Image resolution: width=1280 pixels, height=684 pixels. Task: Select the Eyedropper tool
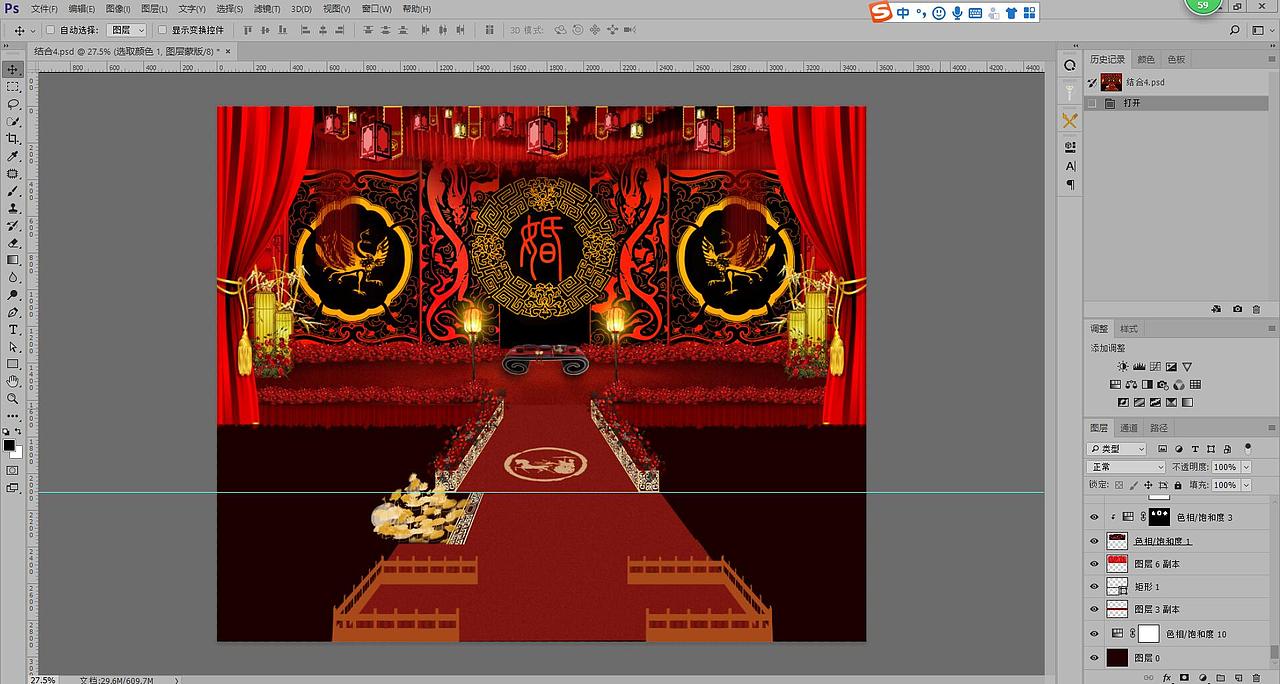[13, 156]
